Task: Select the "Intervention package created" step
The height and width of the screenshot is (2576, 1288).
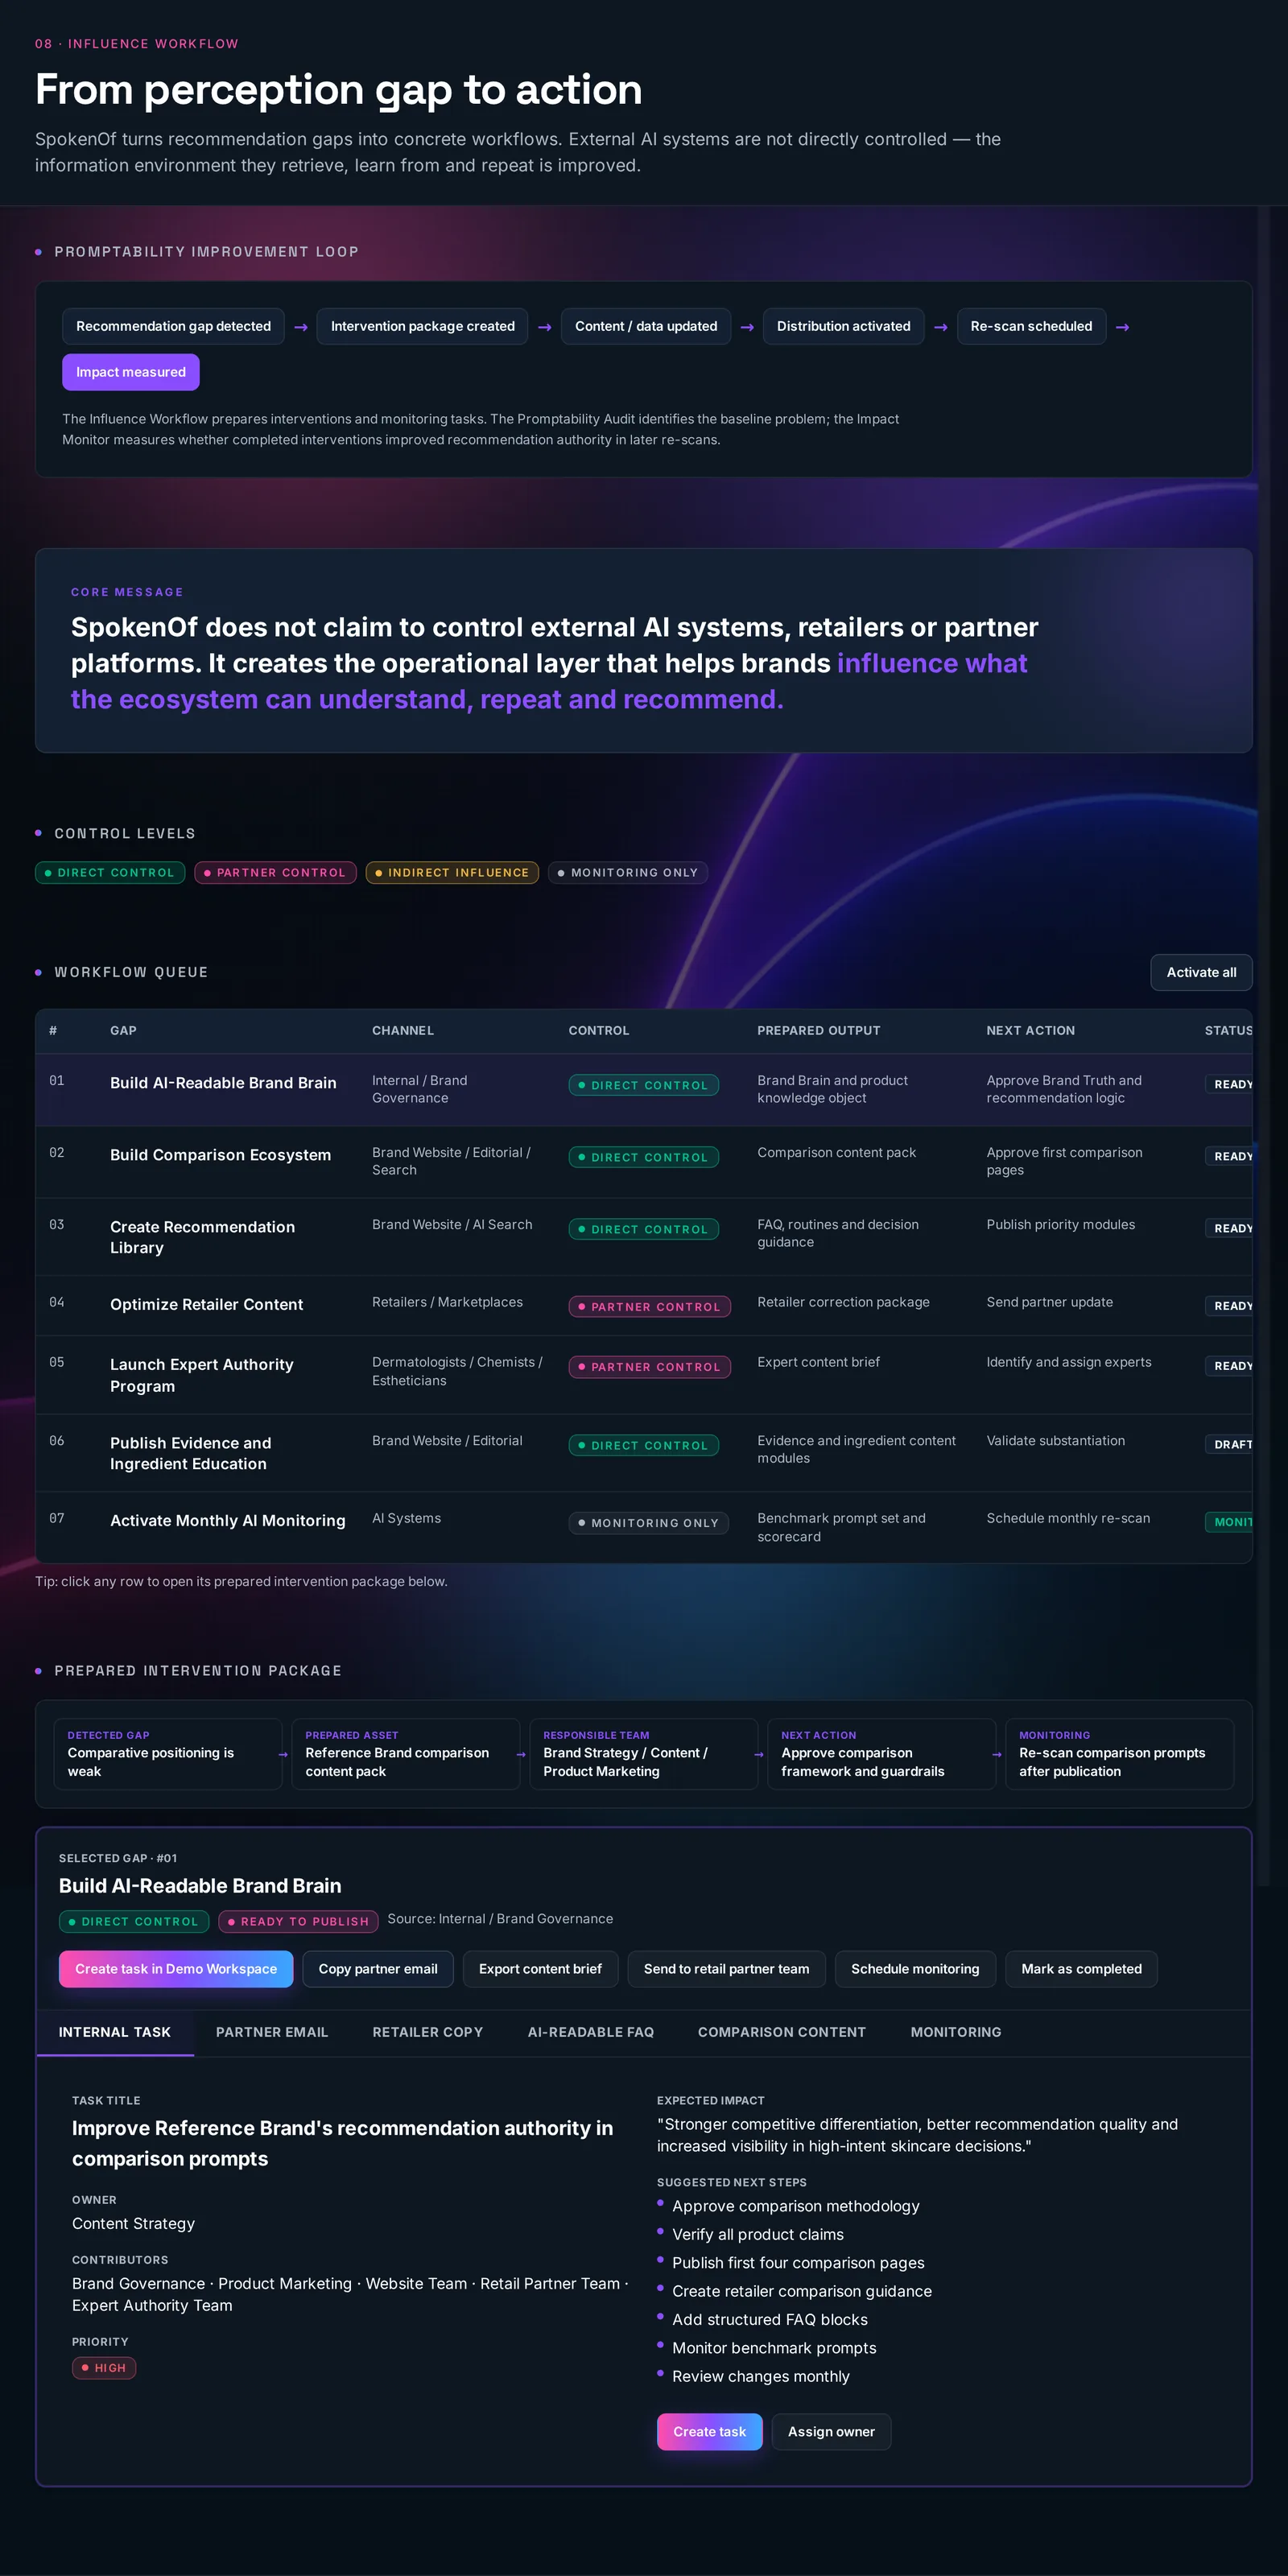Action: (x=422, y=326)
